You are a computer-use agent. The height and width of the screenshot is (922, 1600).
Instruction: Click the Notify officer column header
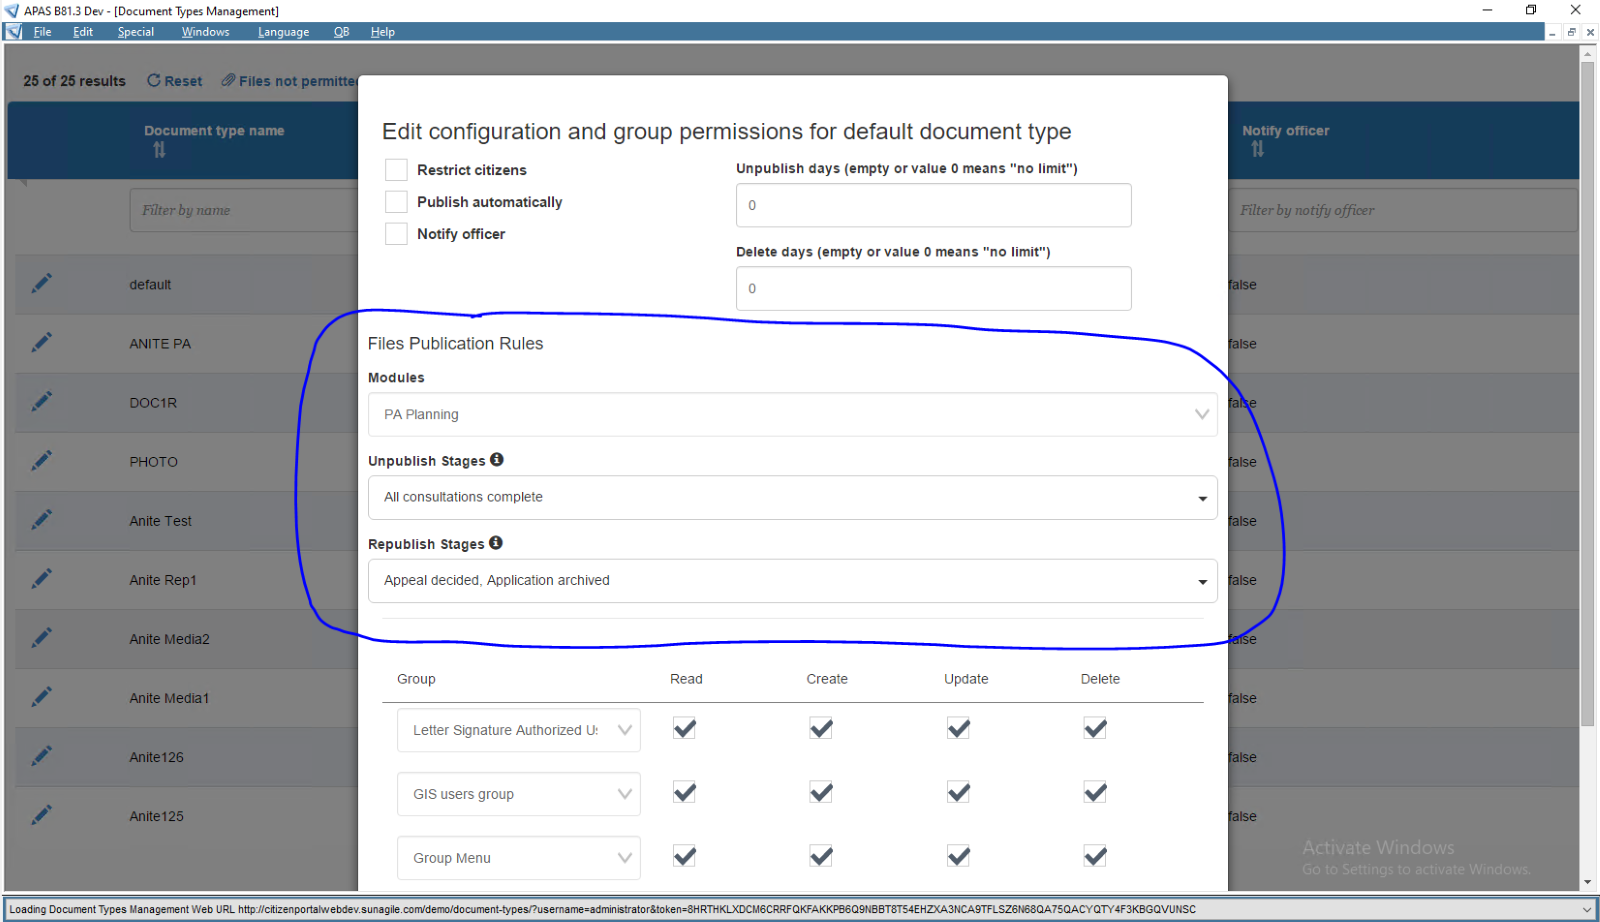pyautogui.click(x=1285, y=131)
